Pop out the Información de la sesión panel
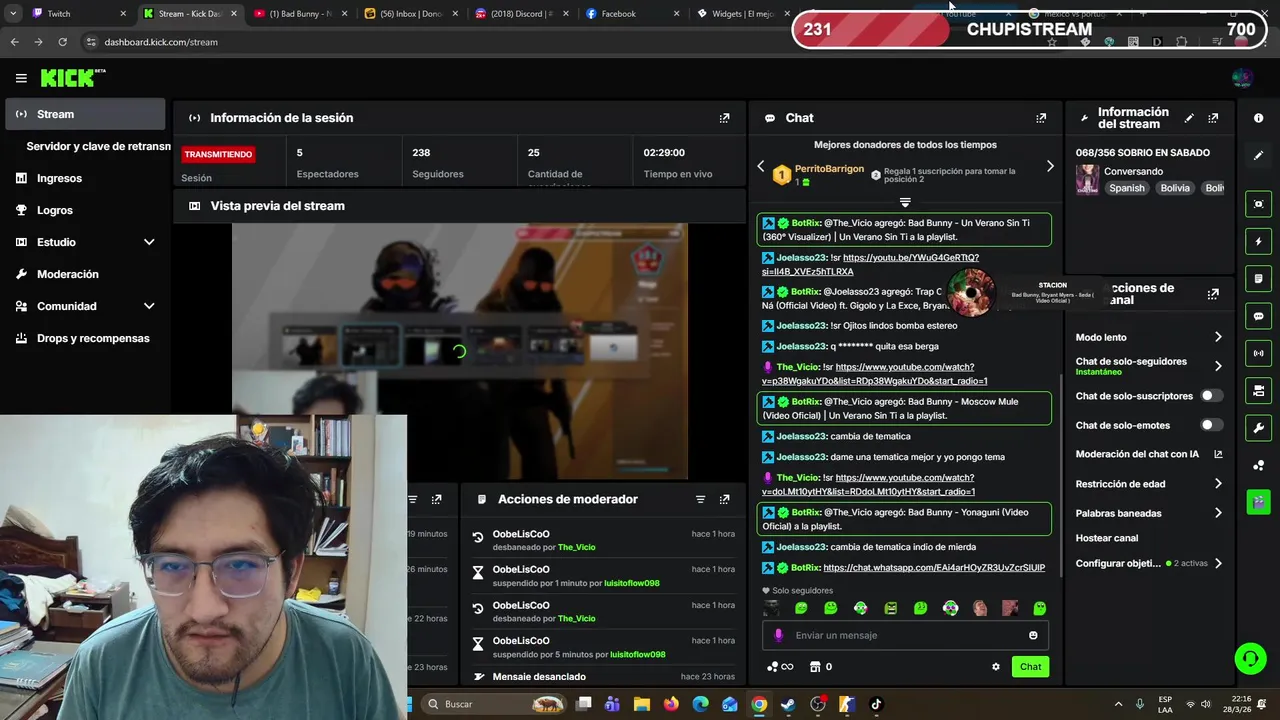 click(x=725, y=118)
